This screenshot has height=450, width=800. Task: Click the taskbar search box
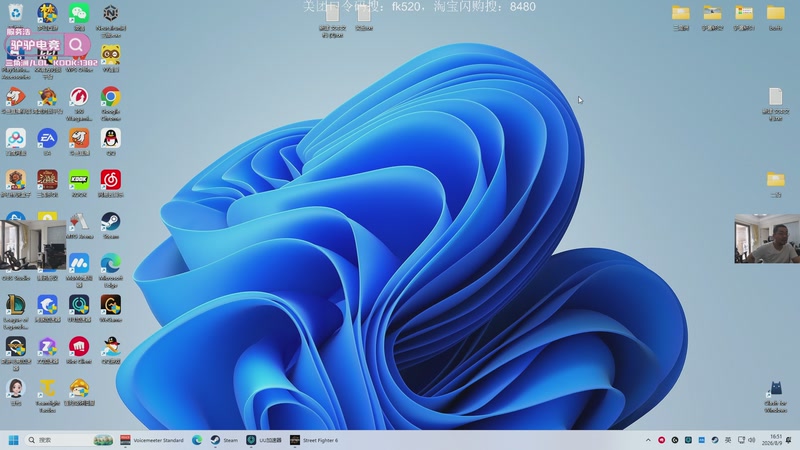(x=70, y=440)
